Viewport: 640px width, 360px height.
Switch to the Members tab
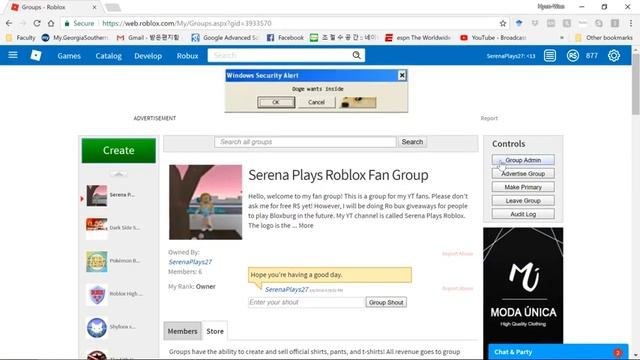click(182, 331)
